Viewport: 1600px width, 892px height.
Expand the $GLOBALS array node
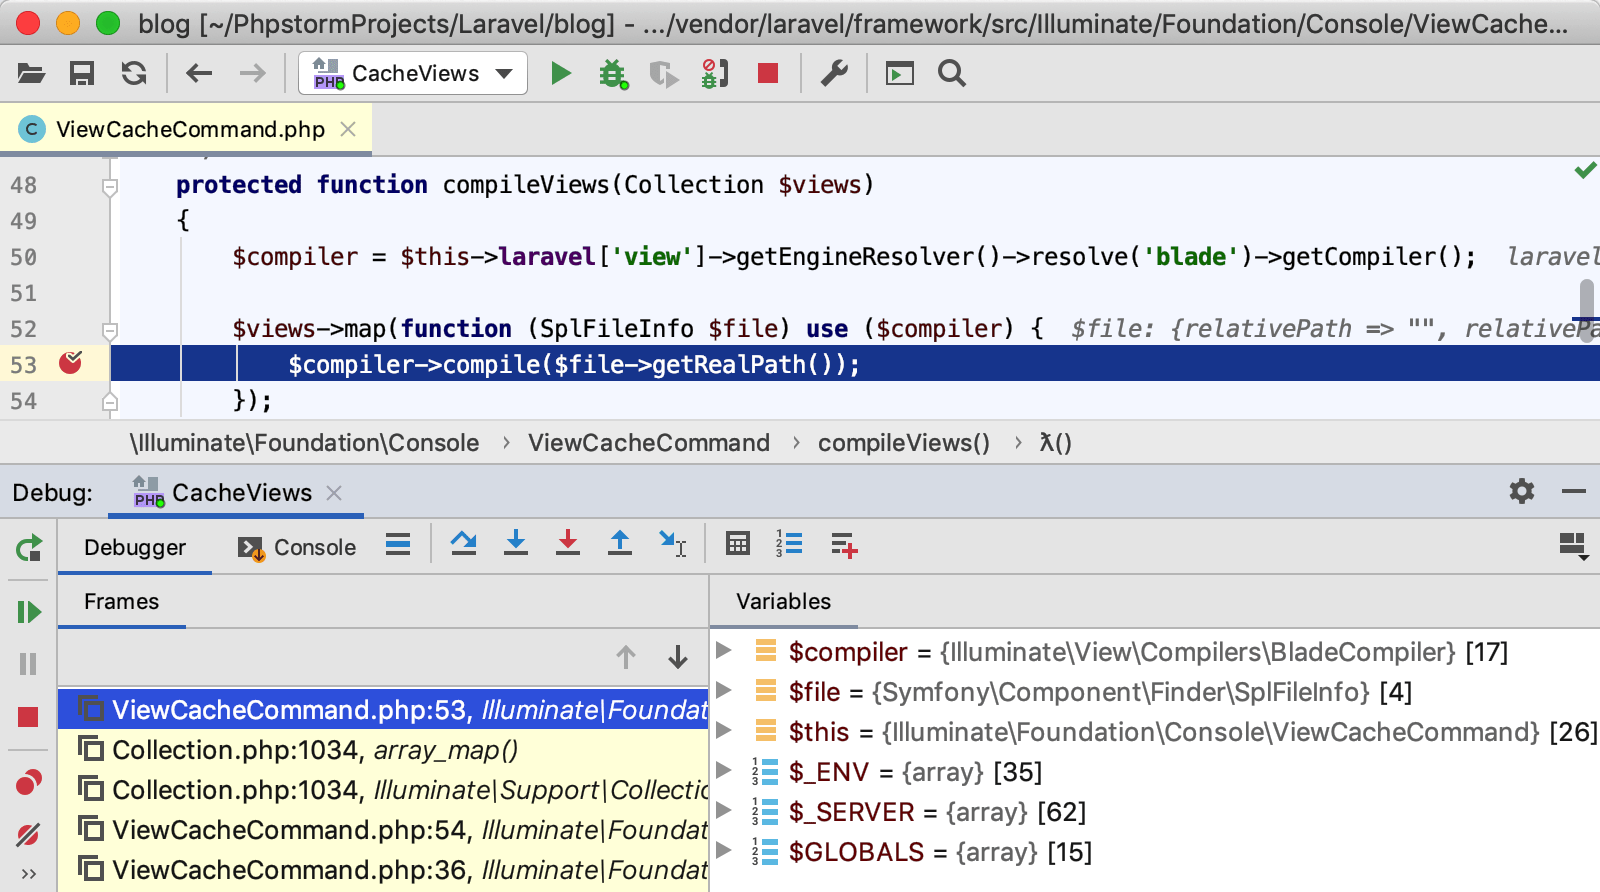[725, 851]
